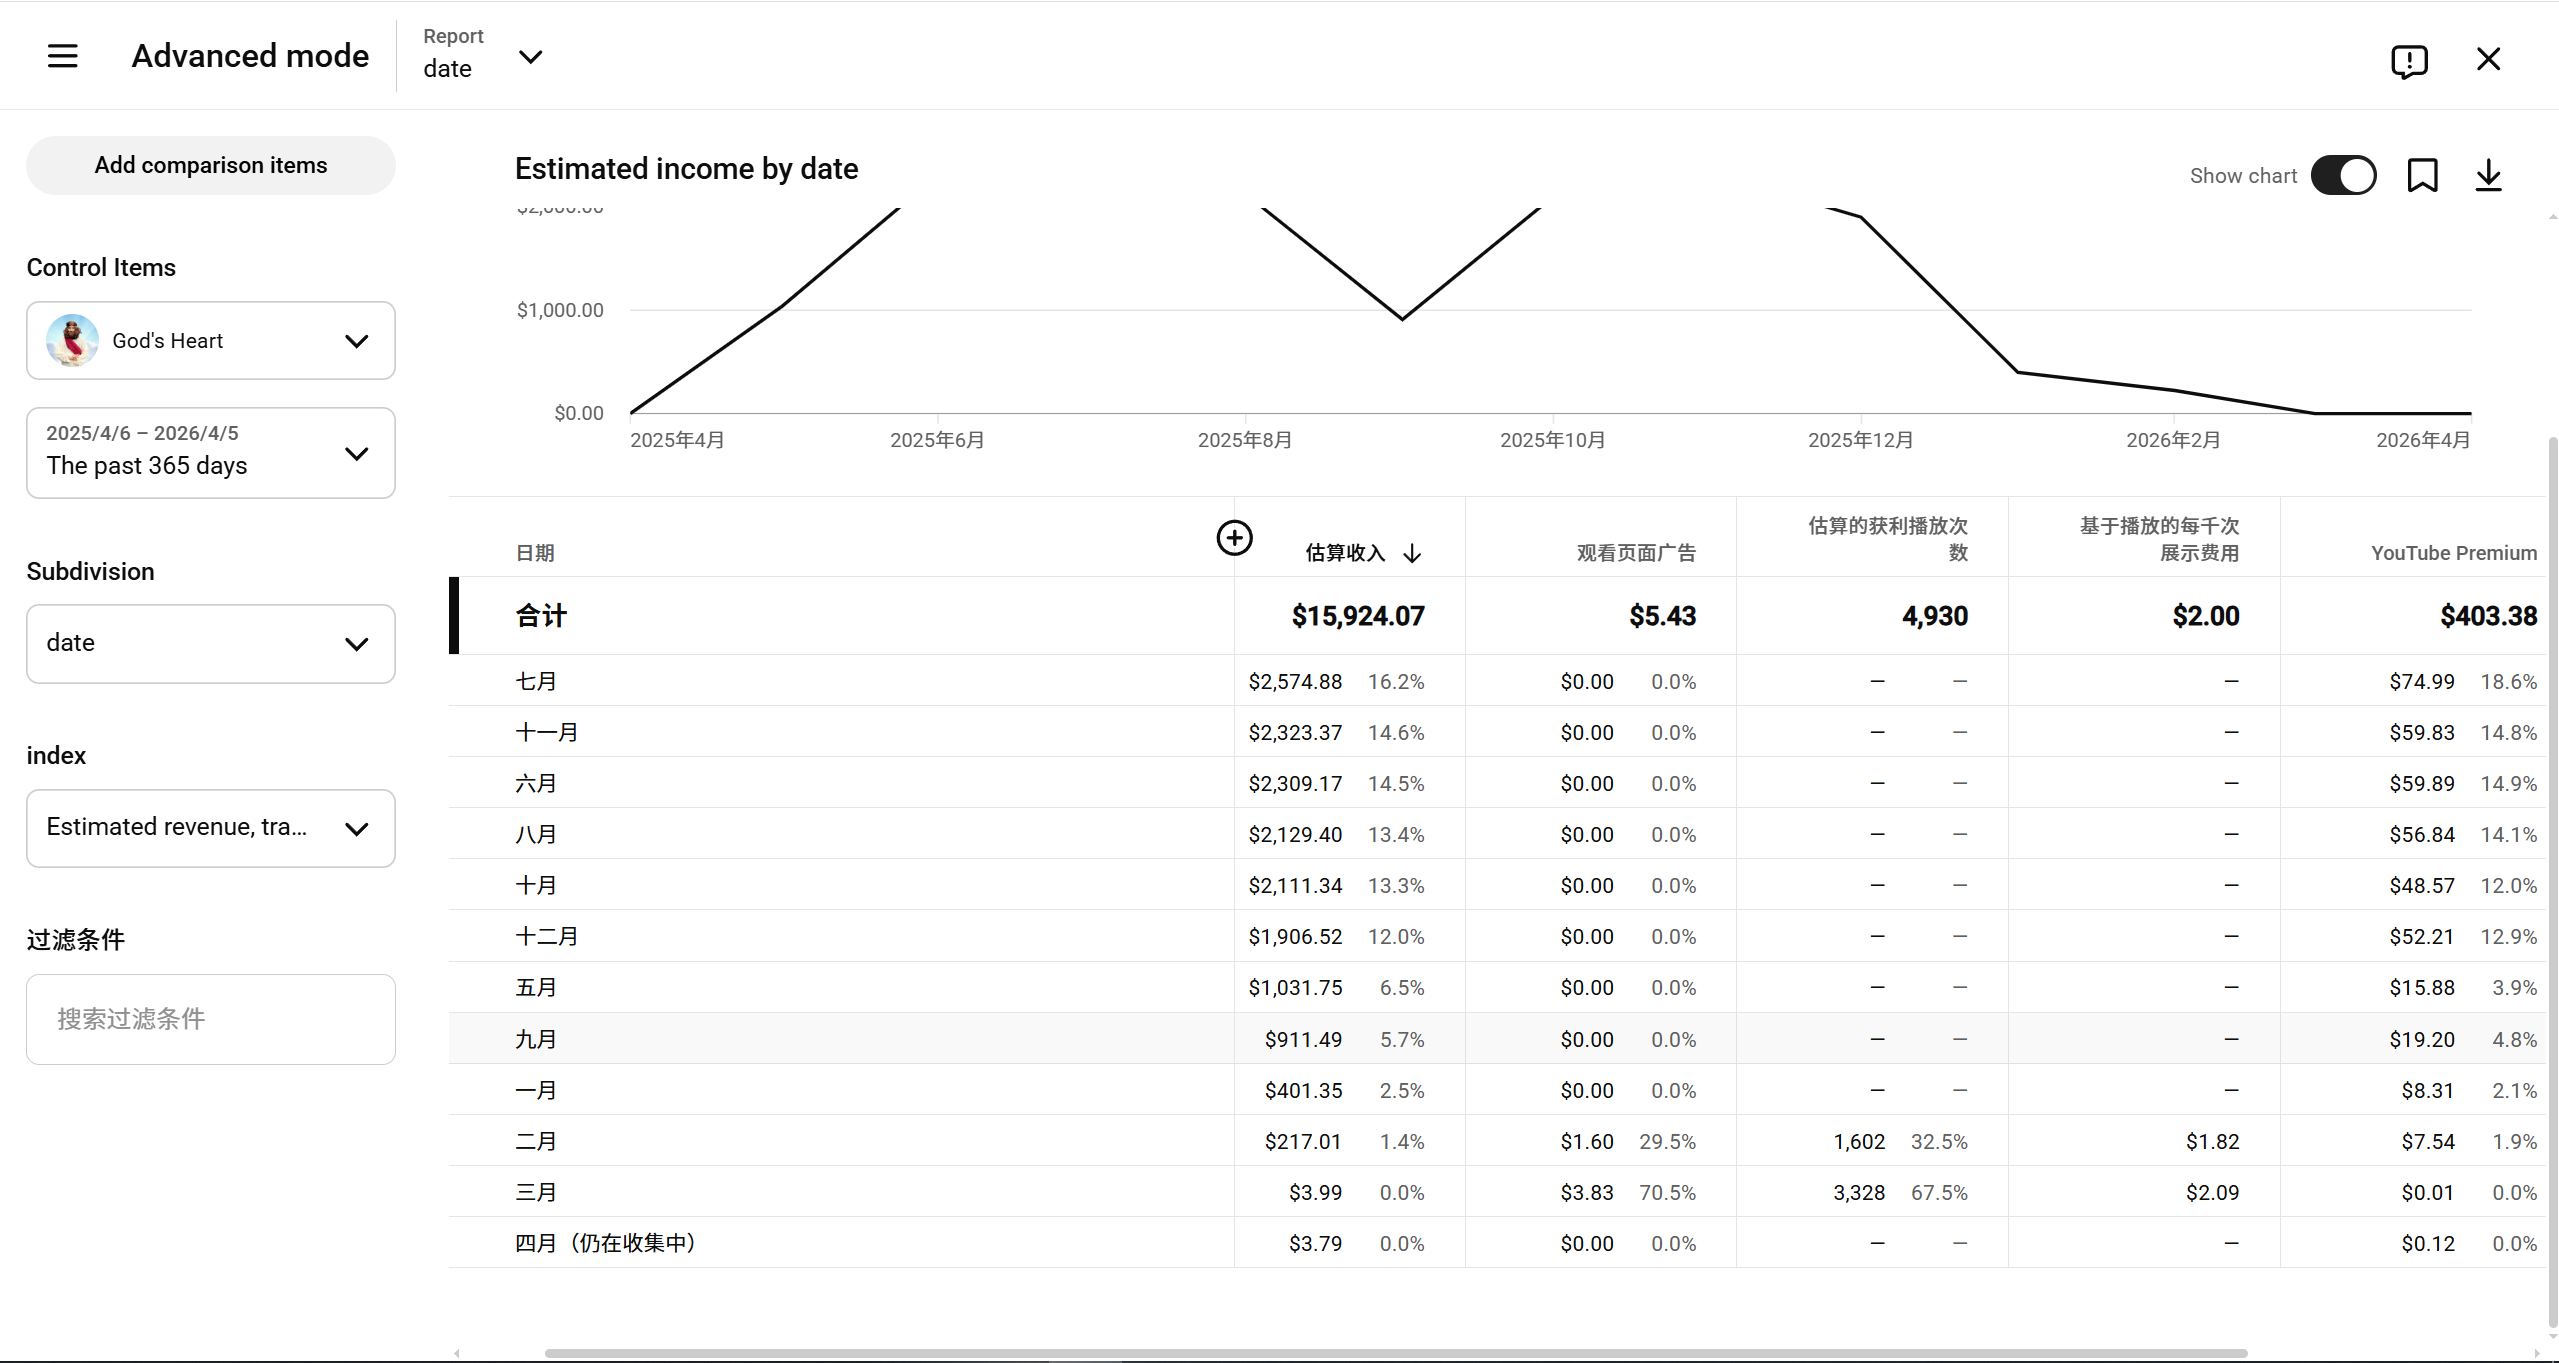The image size is (2559, 1363).
Task: Click the Add comparison items button
Action: [211, 166]
